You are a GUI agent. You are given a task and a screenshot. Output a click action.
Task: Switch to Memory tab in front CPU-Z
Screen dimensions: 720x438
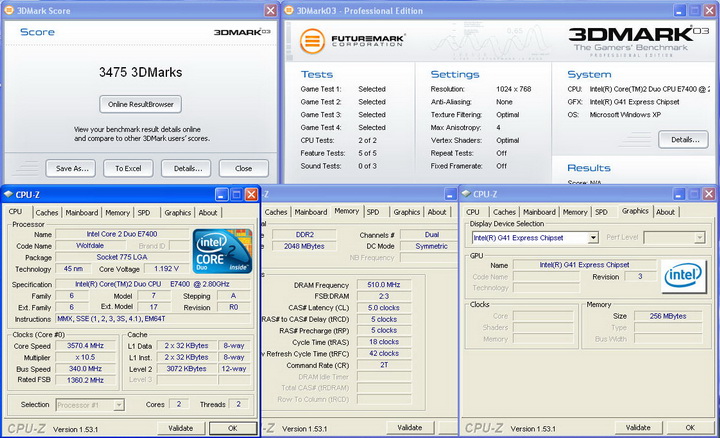coord(118,213)
